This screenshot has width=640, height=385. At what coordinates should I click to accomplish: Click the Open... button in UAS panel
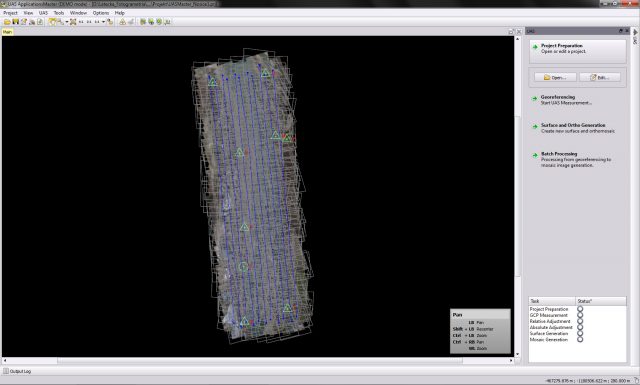point(555,77)
